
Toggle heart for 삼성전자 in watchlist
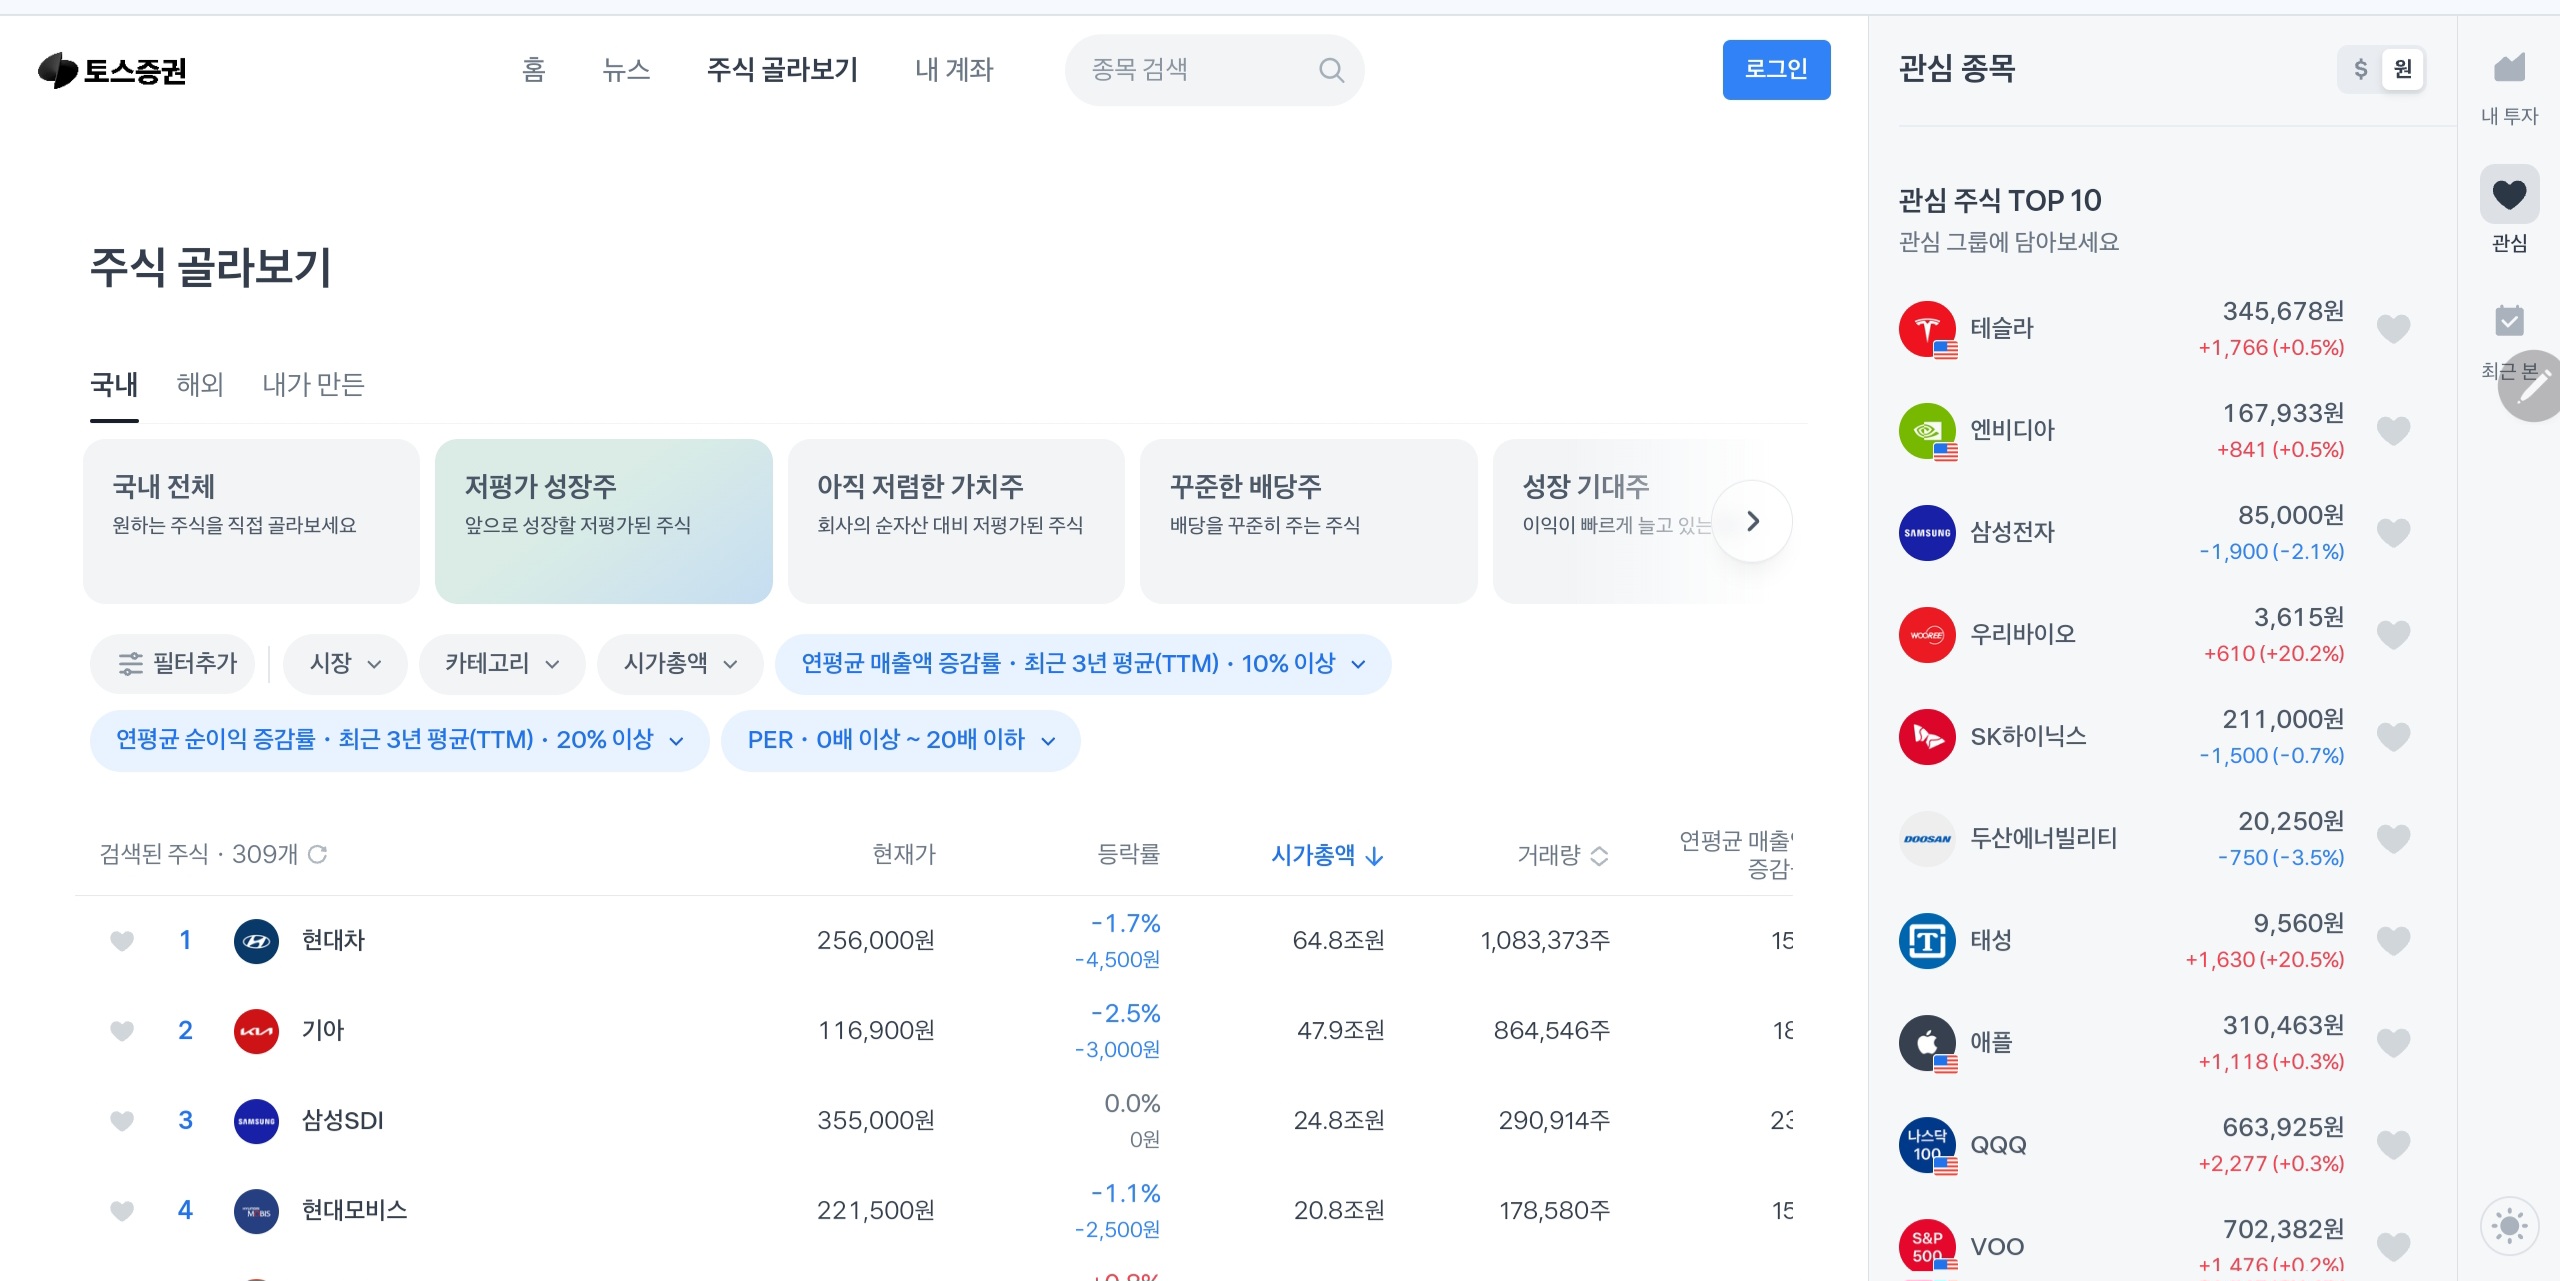(2393, 533)
